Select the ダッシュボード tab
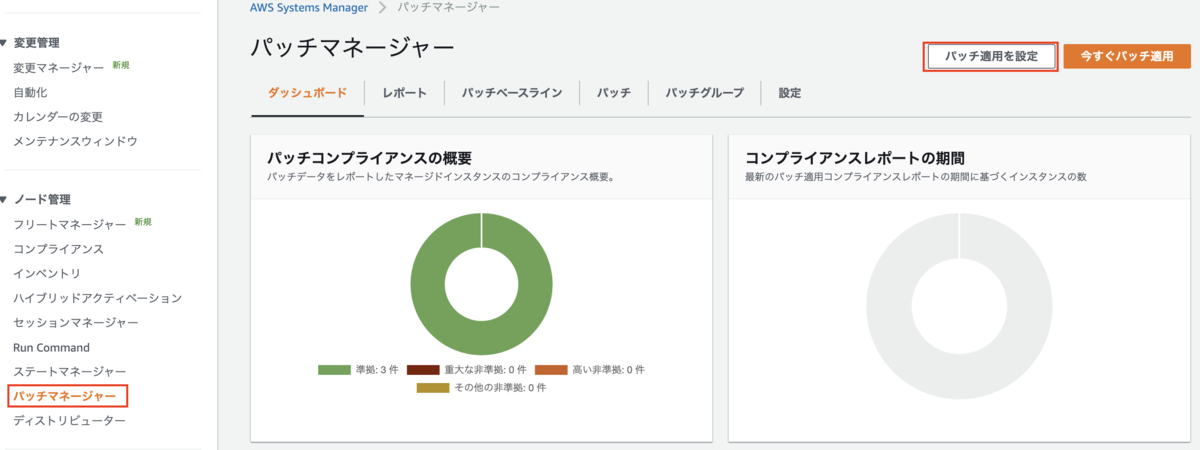 click(x=307, y=93)
